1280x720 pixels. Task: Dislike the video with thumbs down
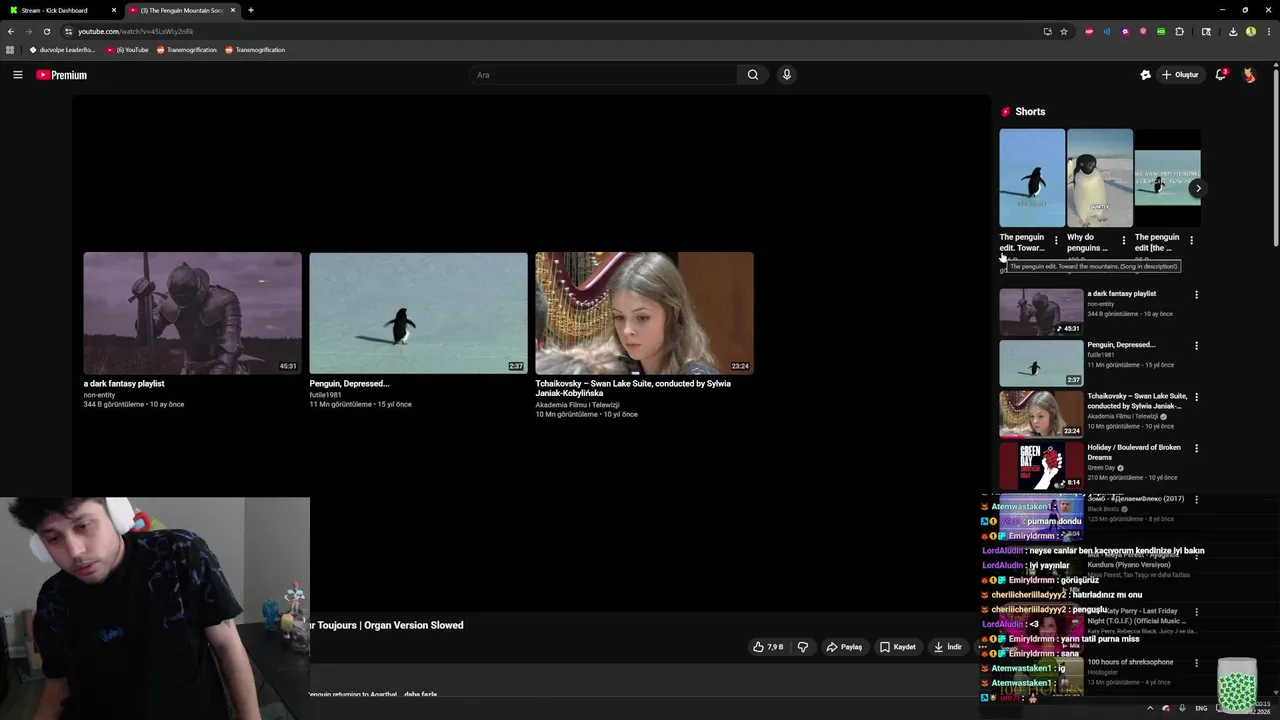(x=803, y=647)
